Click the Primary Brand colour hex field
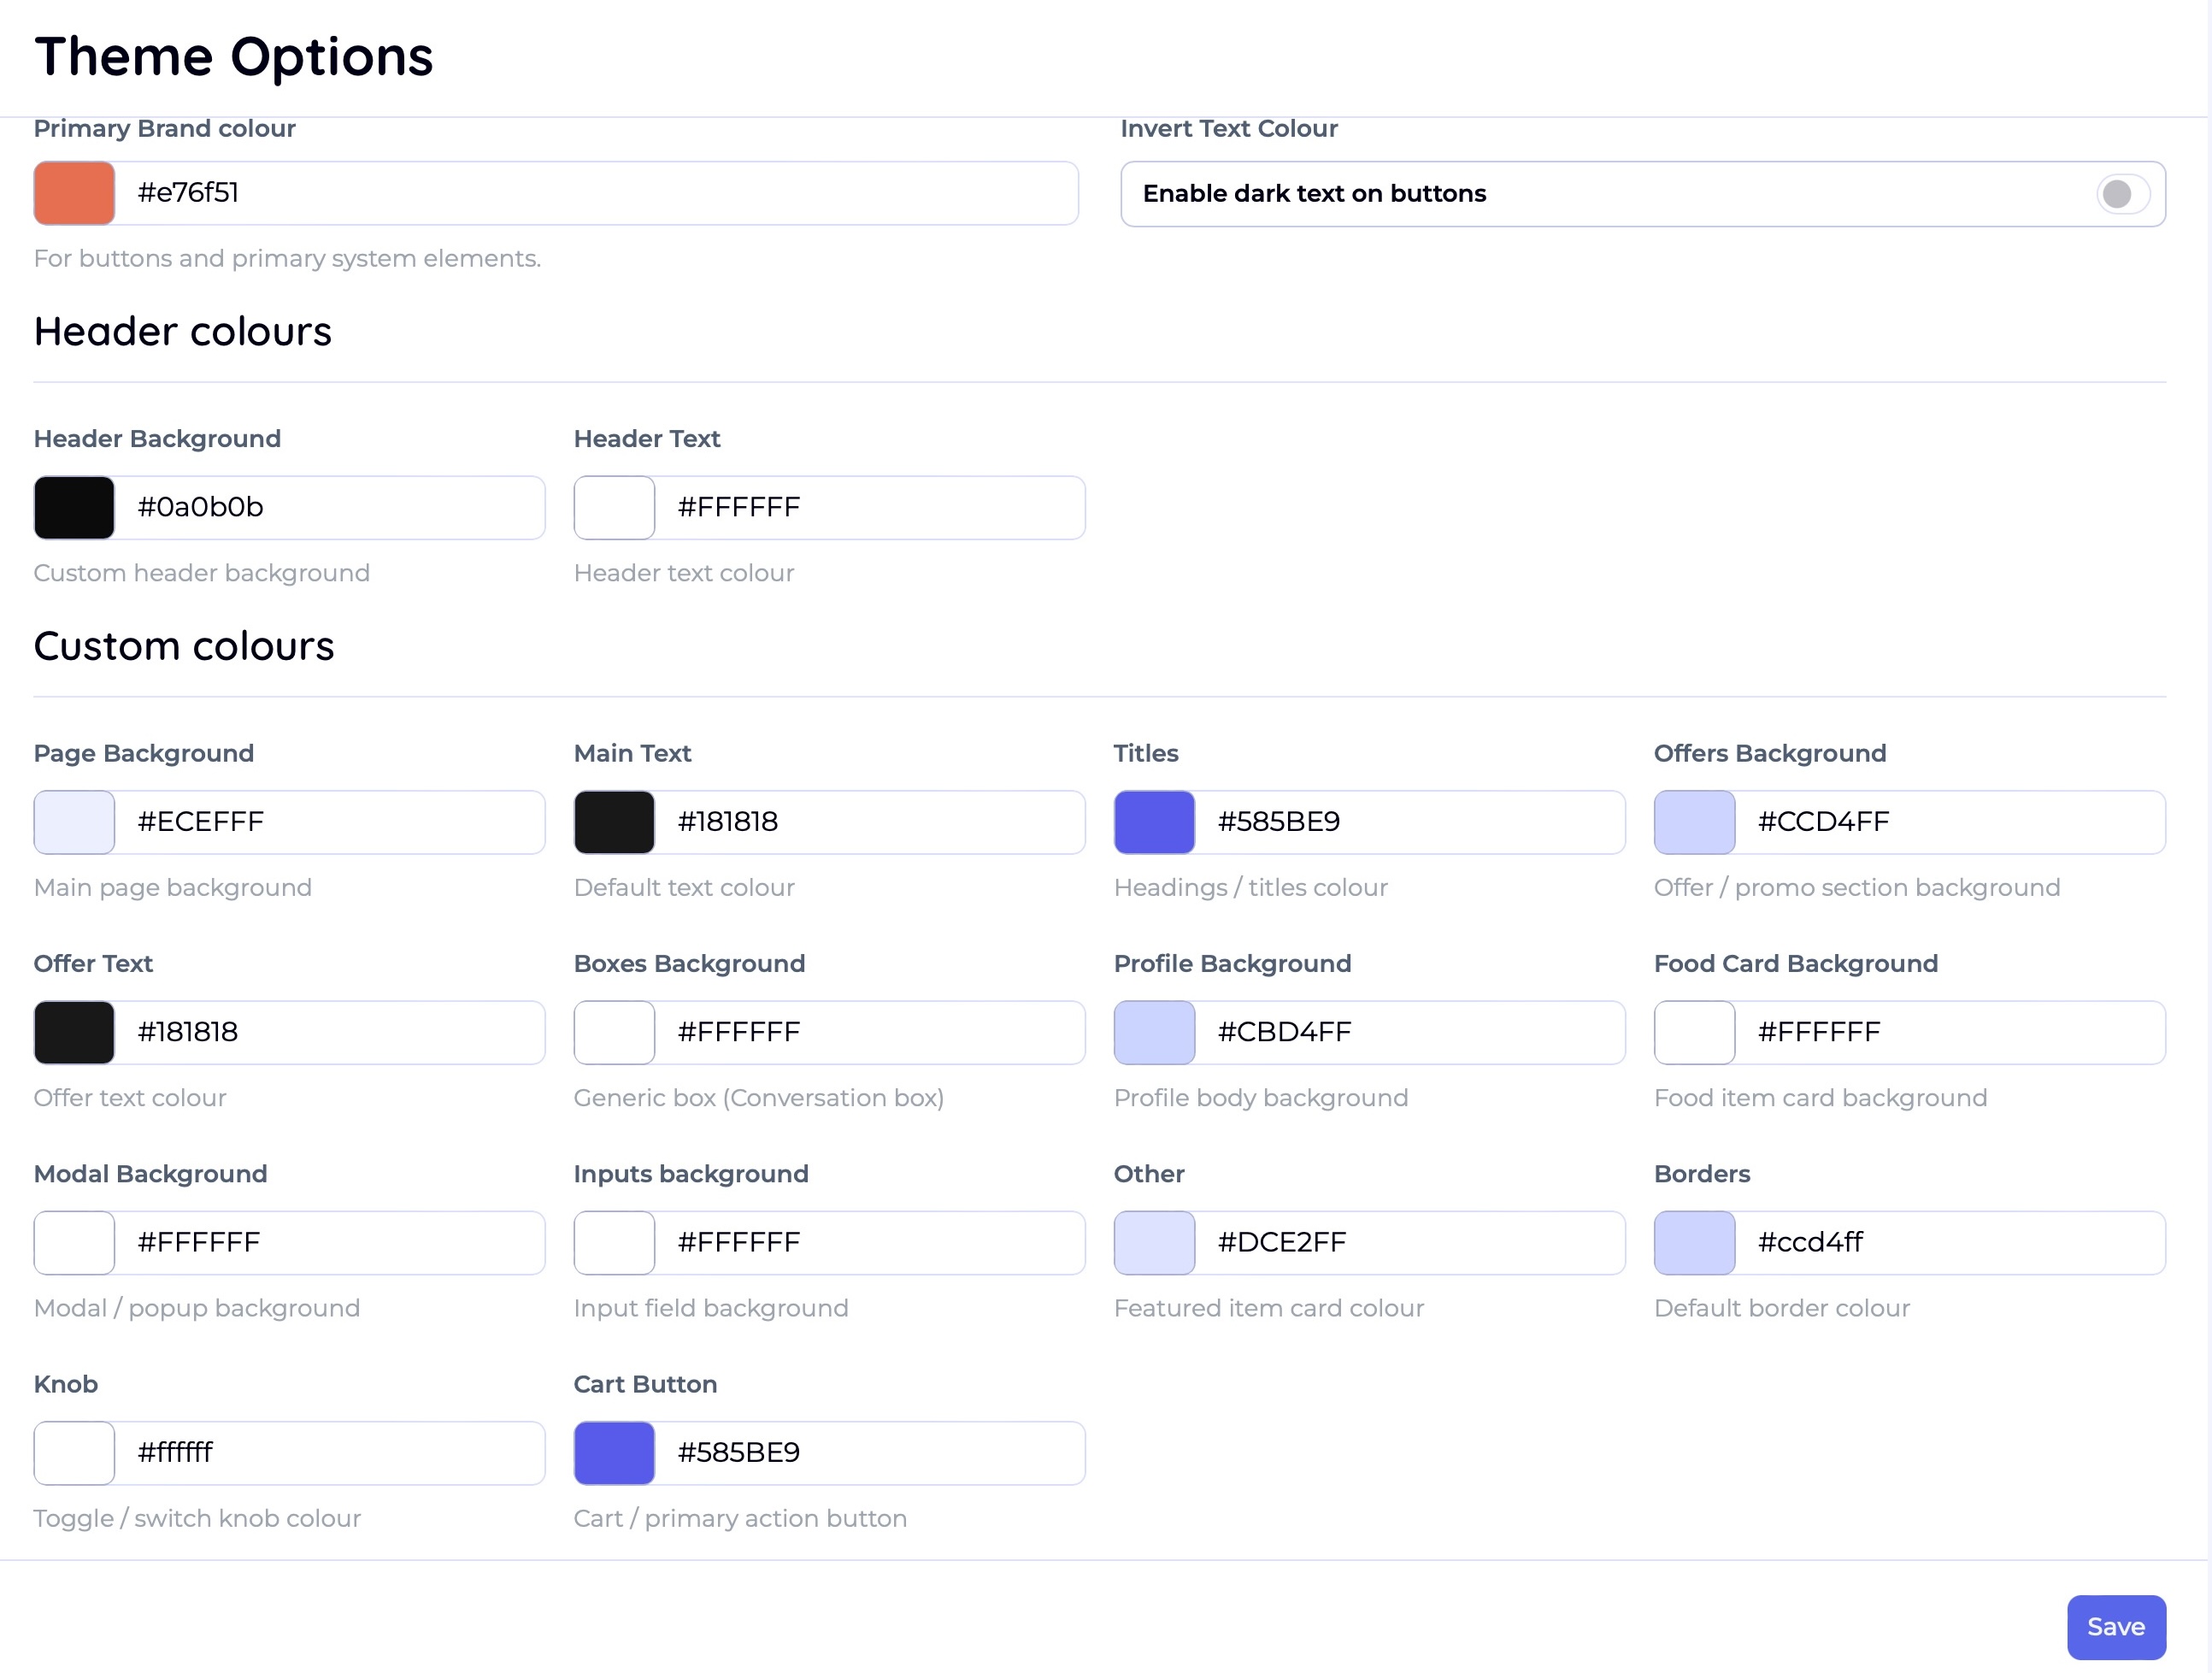2212x1673 pixels. tap(595, 193)
